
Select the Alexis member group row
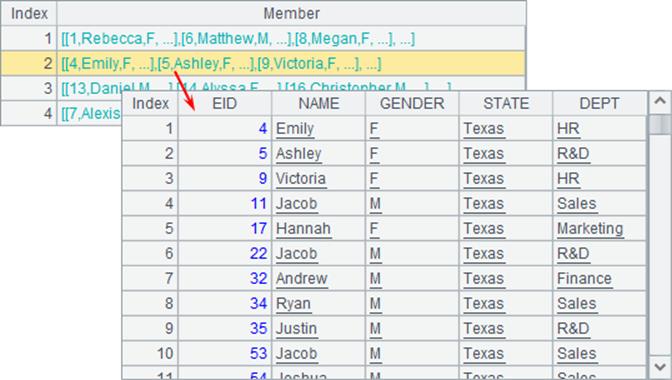pos(61,114)
